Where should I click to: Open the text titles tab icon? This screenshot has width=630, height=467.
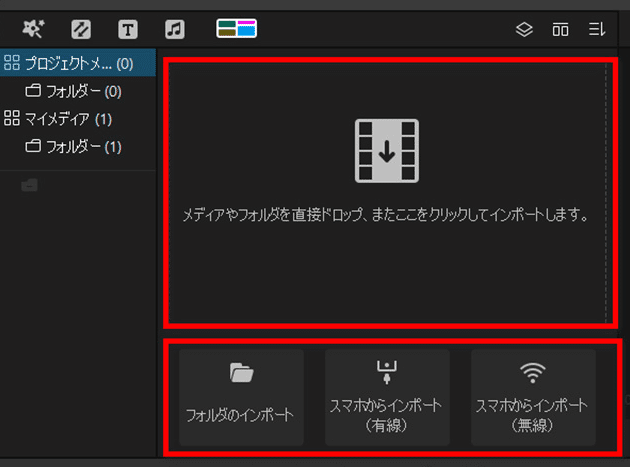click(x=128, y=29)
